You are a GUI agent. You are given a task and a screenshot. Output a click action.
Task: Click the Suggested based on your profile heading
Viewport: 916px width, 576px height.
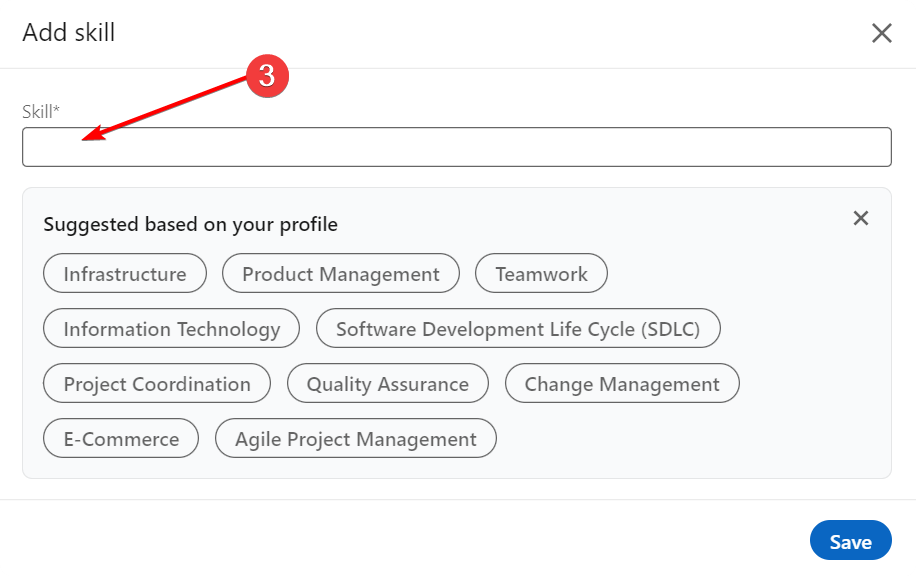190,224
